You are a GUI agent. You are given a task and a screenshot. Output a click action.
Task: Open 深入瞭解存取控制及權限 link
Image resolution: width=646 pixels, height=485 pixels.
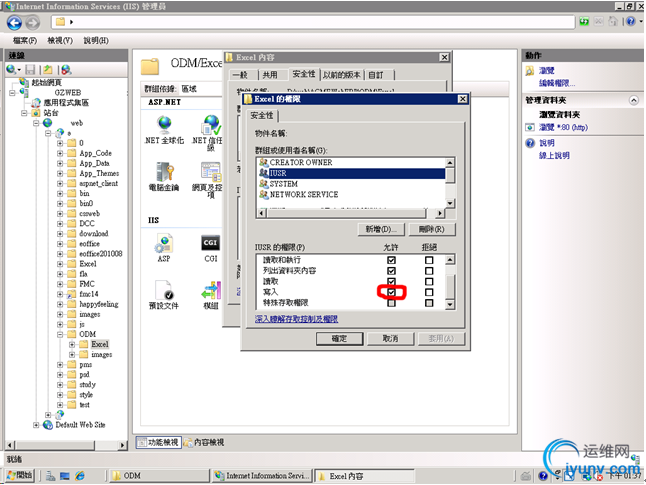296,319
